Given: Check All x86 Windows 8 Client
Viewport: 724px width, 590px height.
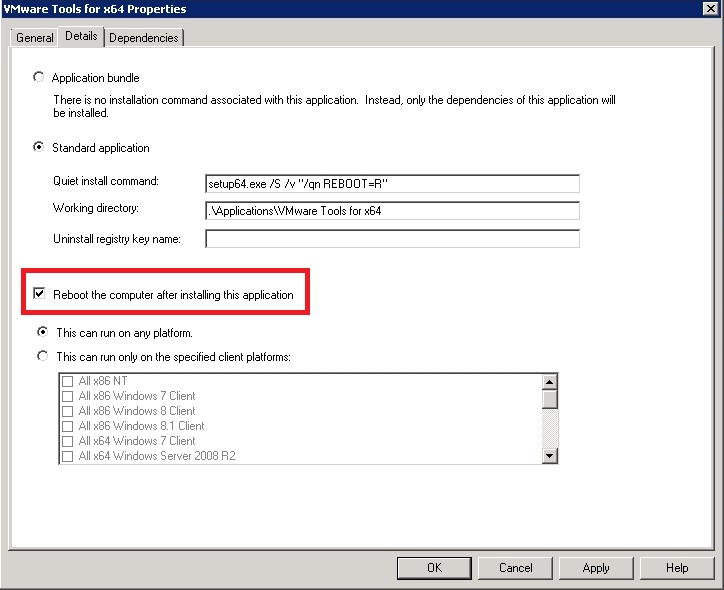Looking at the screenshot, I should tap(67, 411).
